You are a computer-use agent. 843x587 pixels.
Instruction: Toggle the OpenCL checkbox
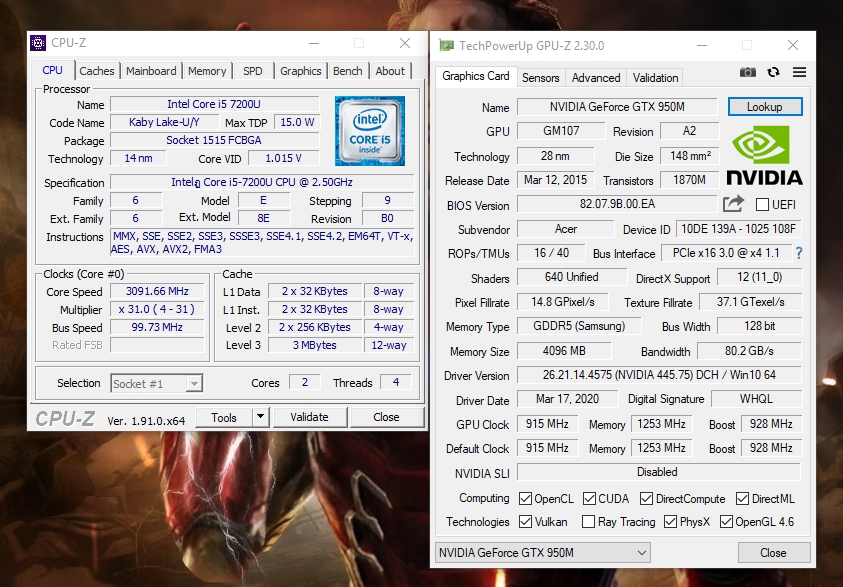pos(525,498)
